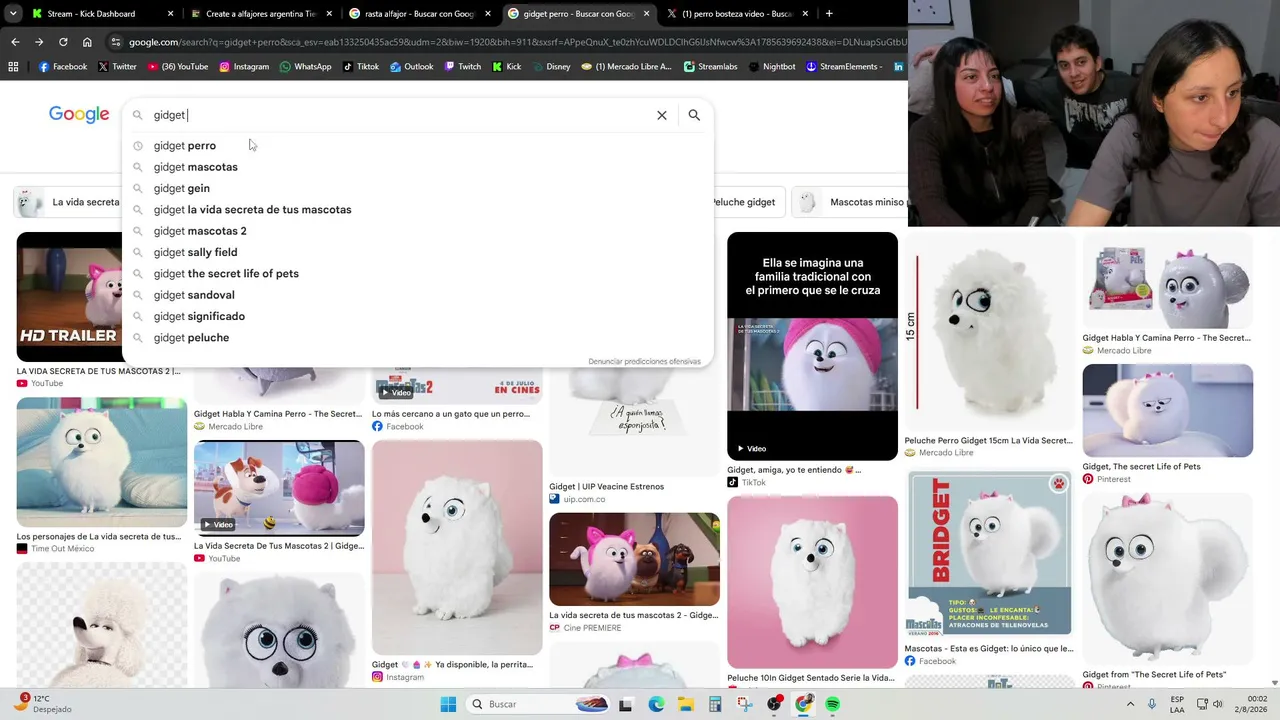Click the browser forward arrow

pos(39,42)
